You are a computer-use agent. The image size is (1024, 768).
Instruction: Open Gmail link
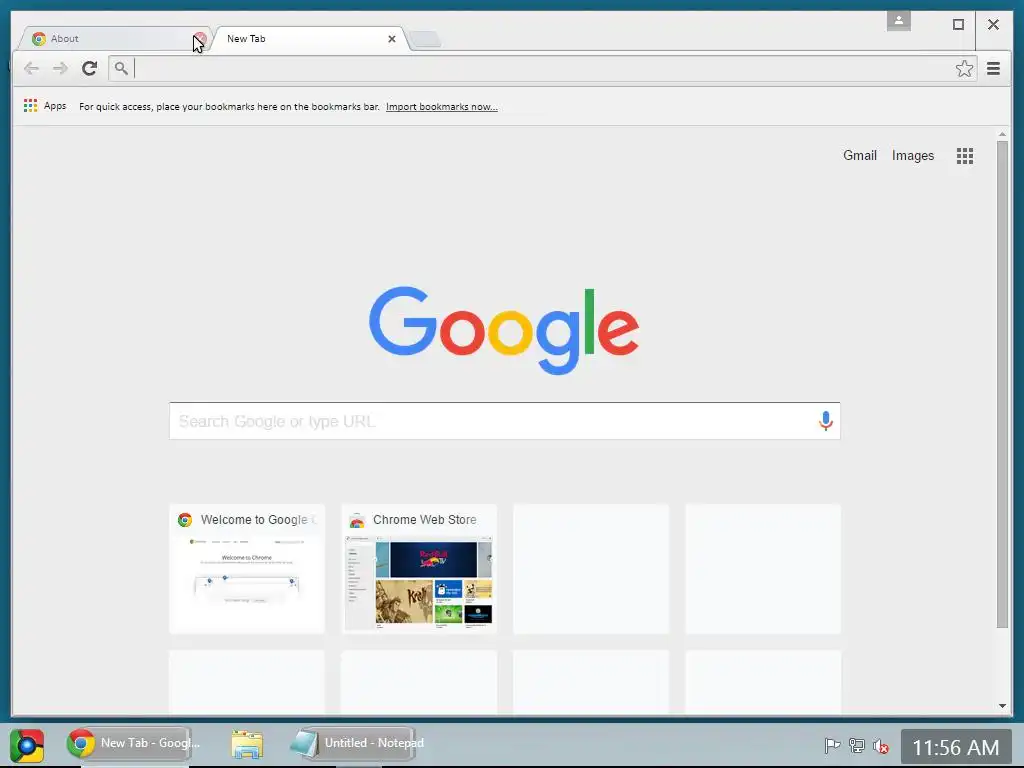pyautogui.click(x=859, y=155)
